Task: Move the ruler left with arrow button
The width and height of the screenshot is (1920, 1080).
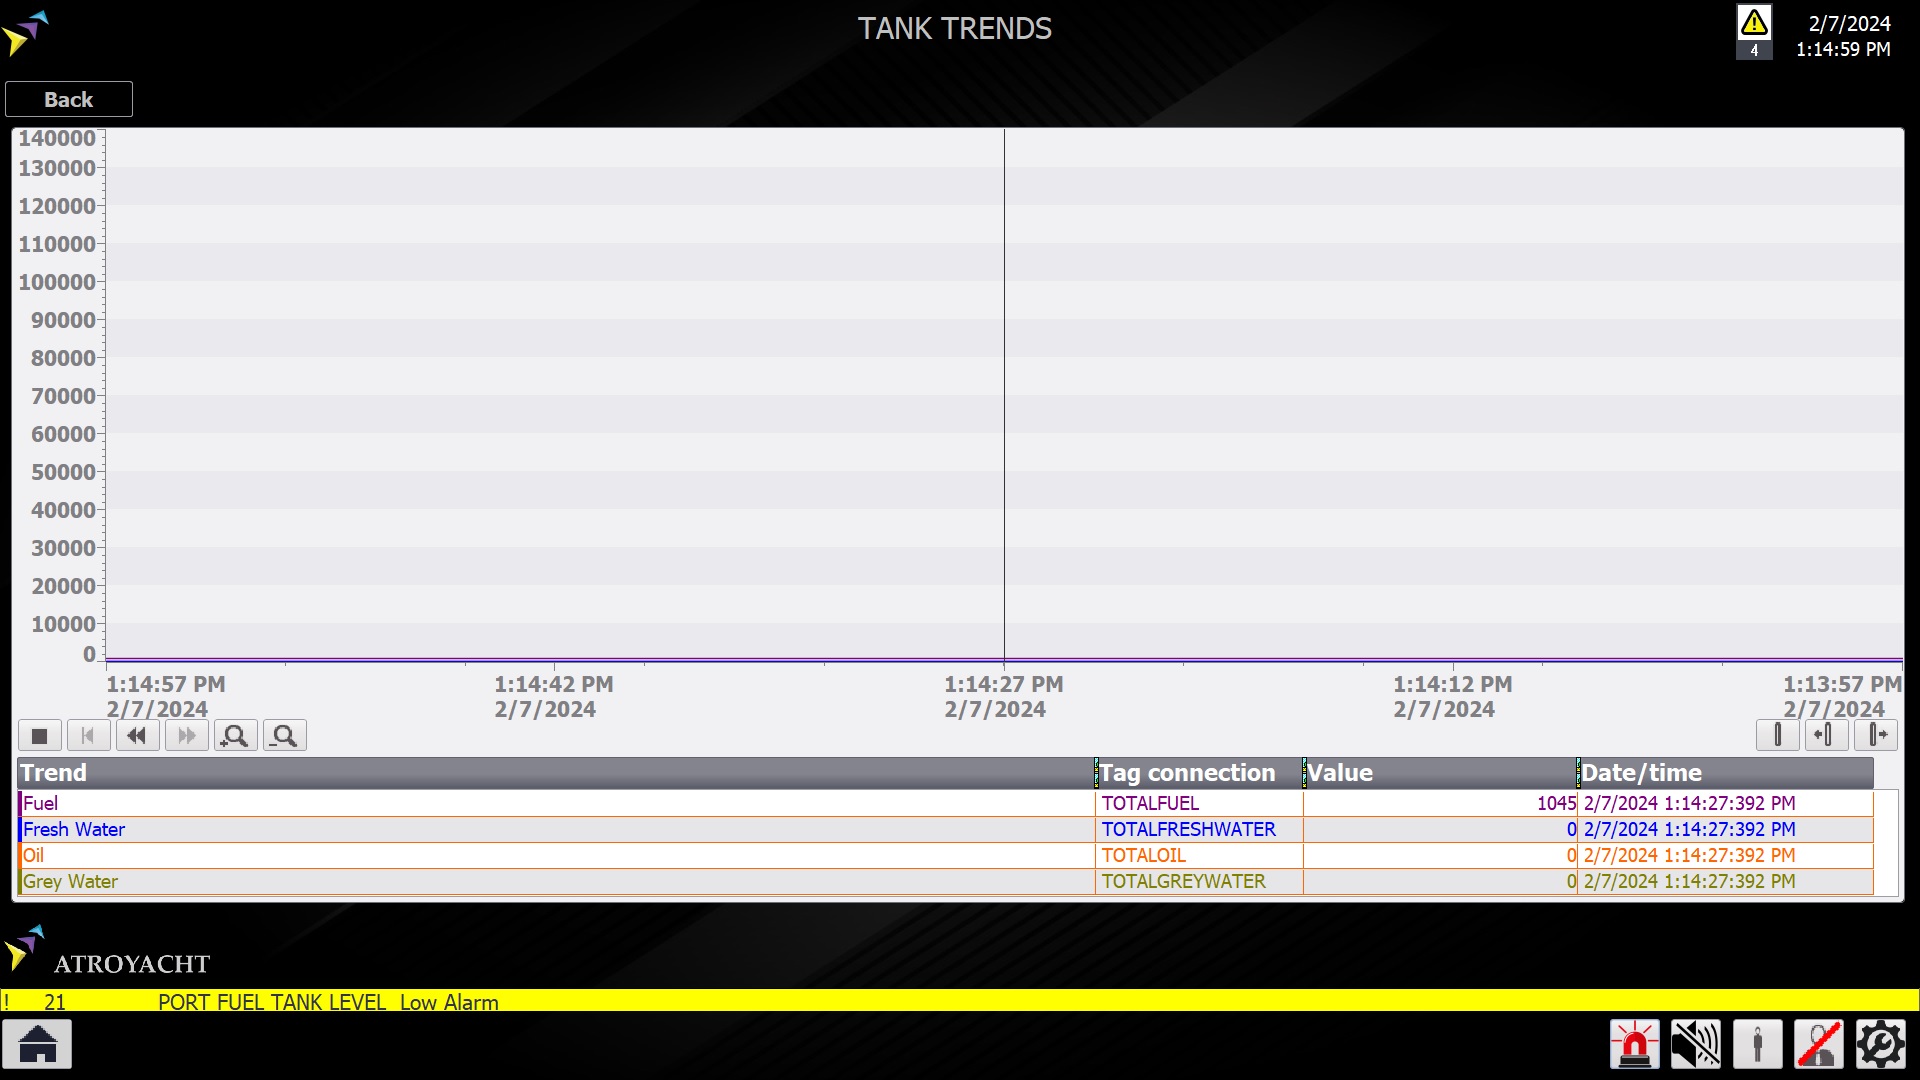Action: tap(1826, 735)
